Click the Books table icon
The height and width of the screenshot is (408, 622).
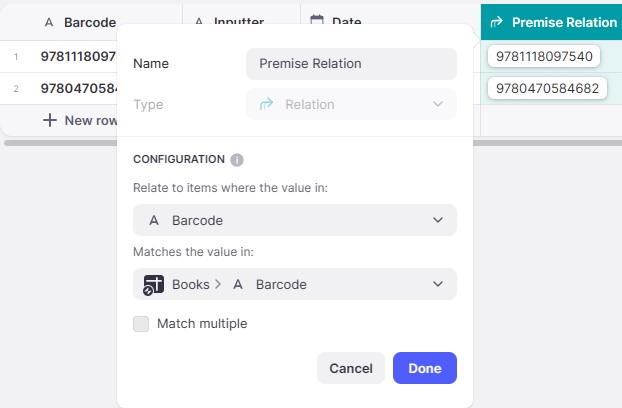[154, 284]
